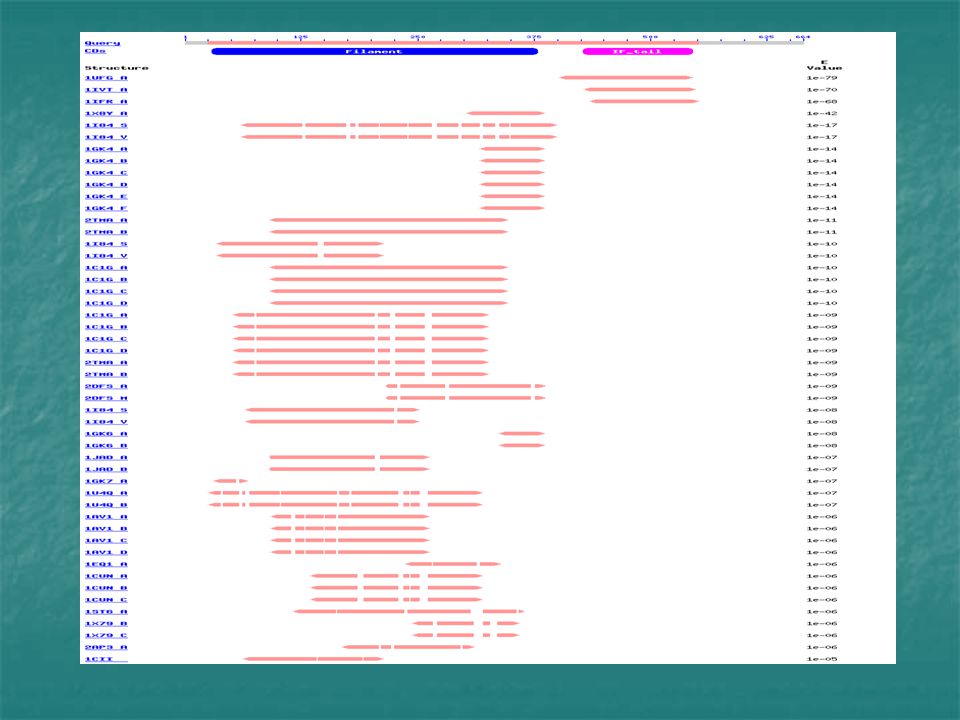Viewport: 960px width, 720px height.
Task: Open structure link 1CUN_B
Action: [x=106, y=588]
